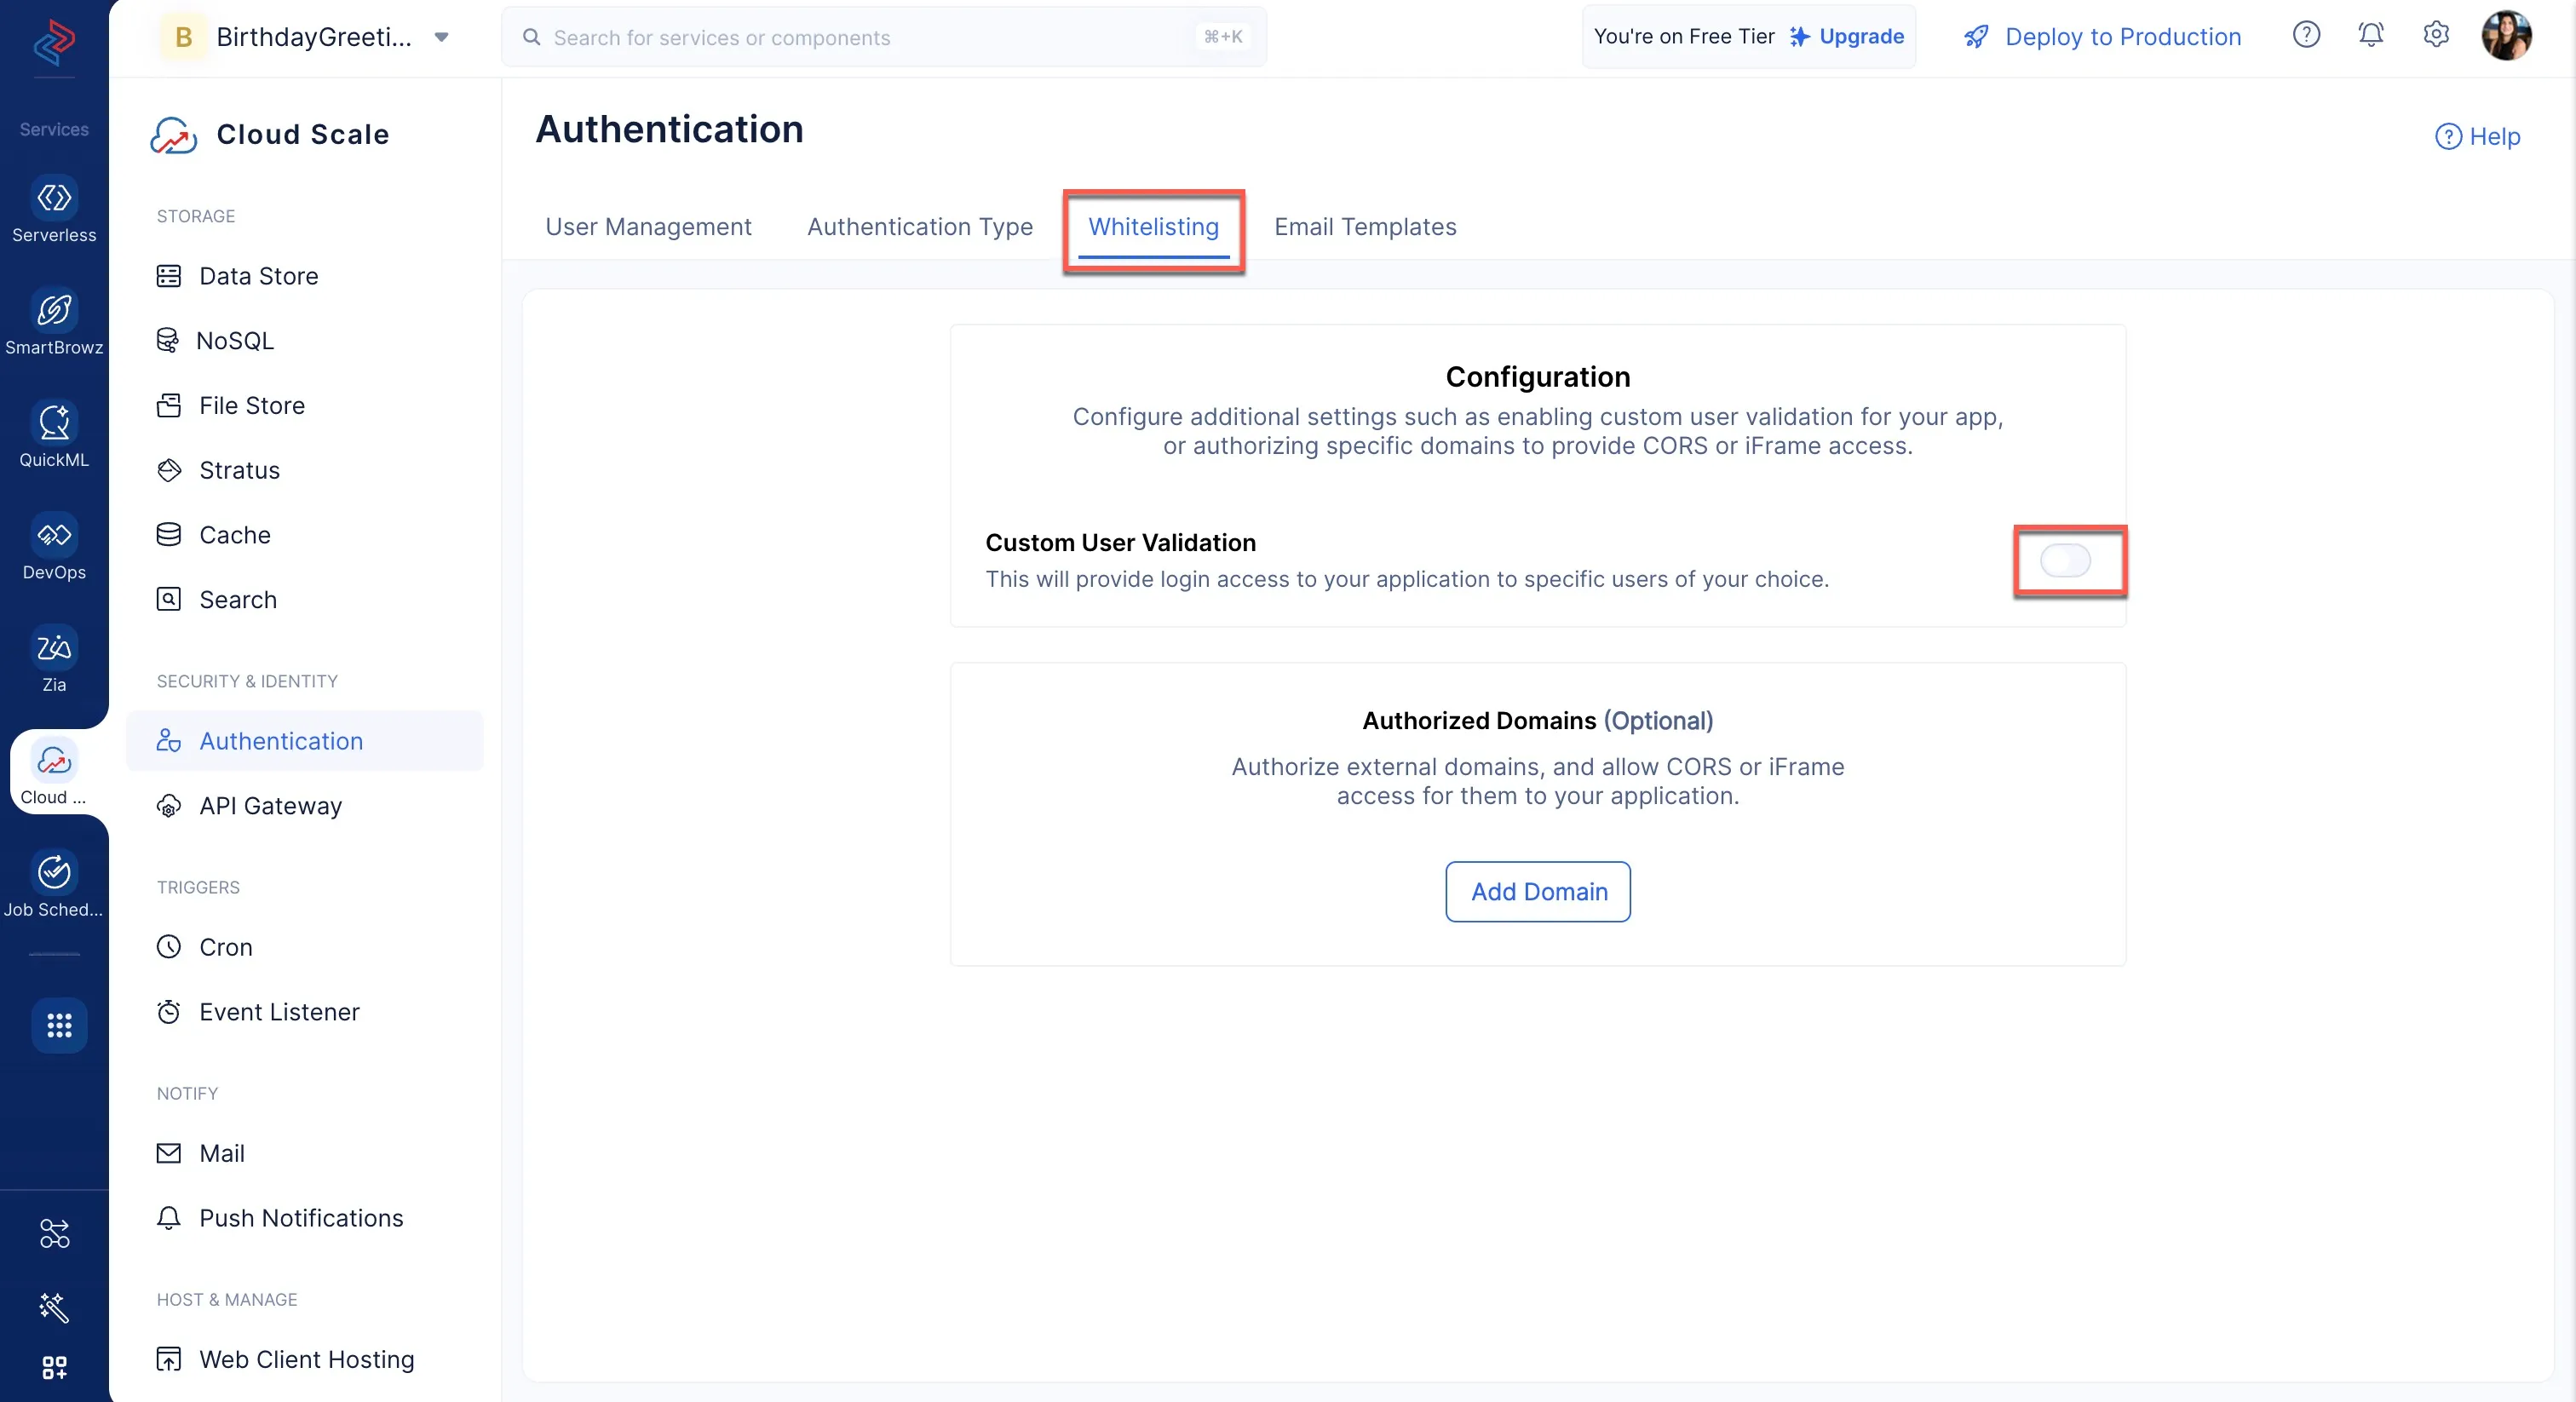
Task: Open the user profile avatar menu
Action: [2506, 36]
